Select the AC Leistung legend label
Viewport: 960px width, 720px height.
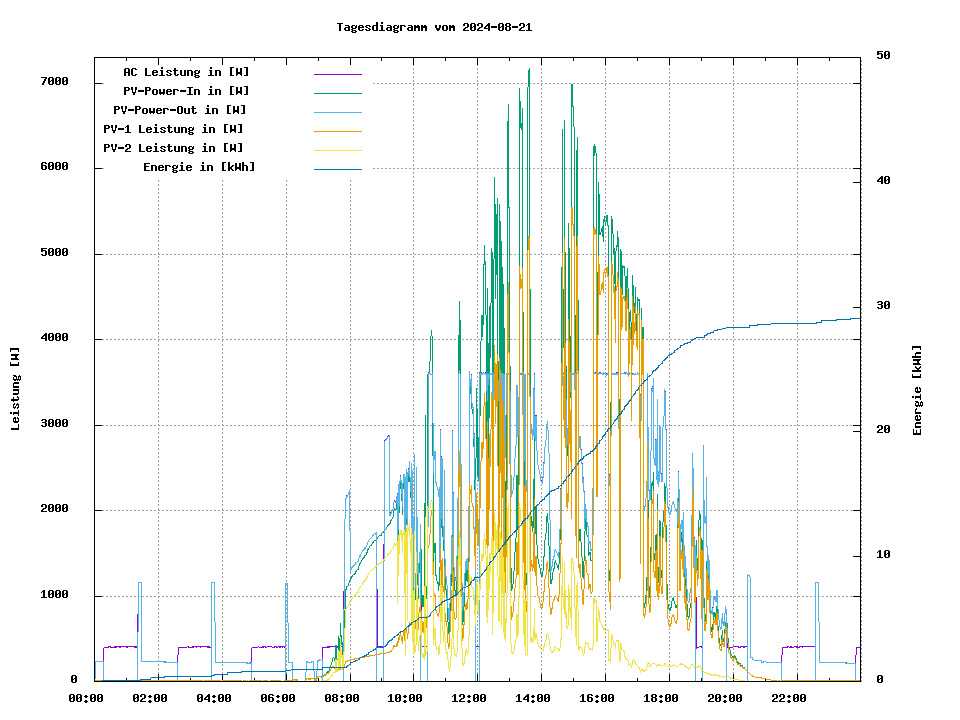[186, 72]
